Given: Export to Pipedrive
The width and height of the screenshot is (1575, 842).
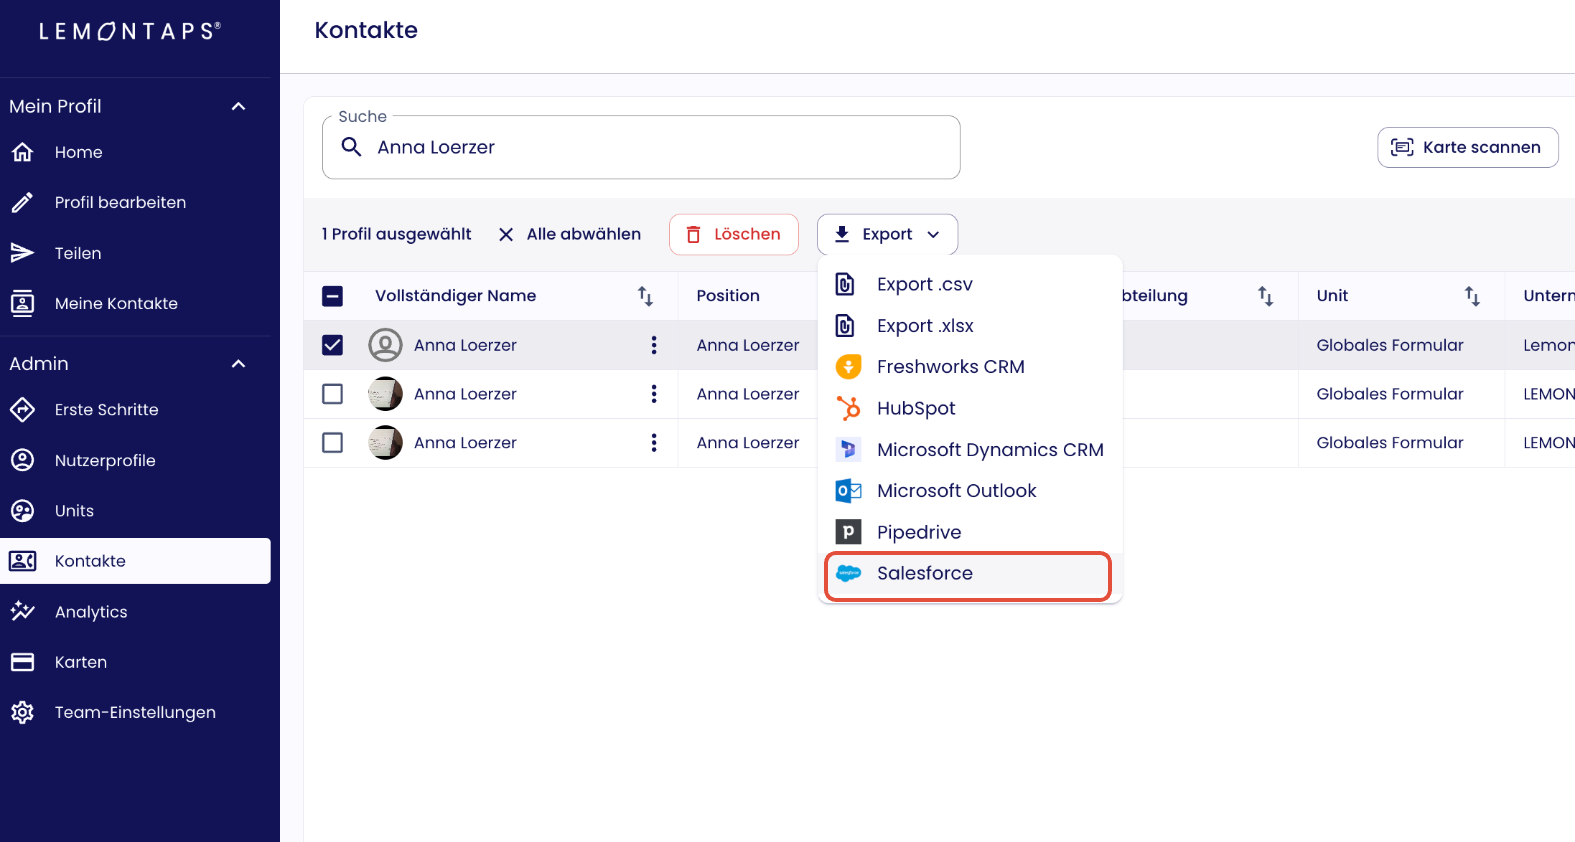Looking at the screenshot, I should [x=970, y=532].
